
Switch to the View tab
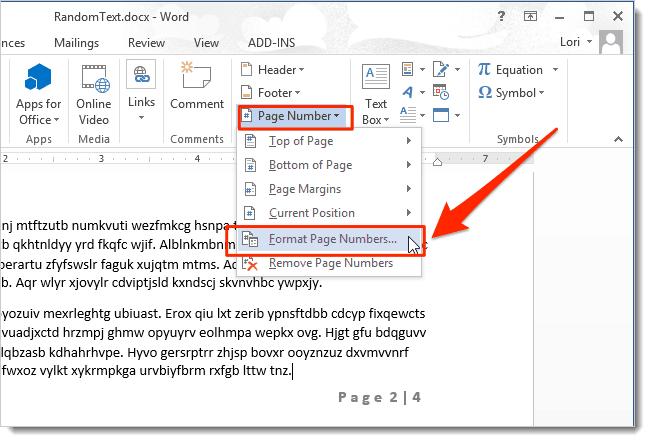point(206,43)
